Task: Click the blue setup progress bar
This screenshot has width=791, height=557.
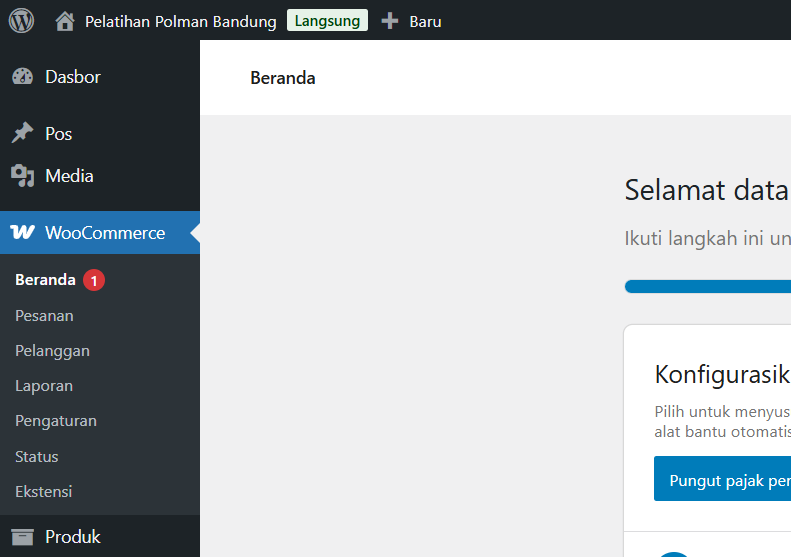Action: pos(708,286)
